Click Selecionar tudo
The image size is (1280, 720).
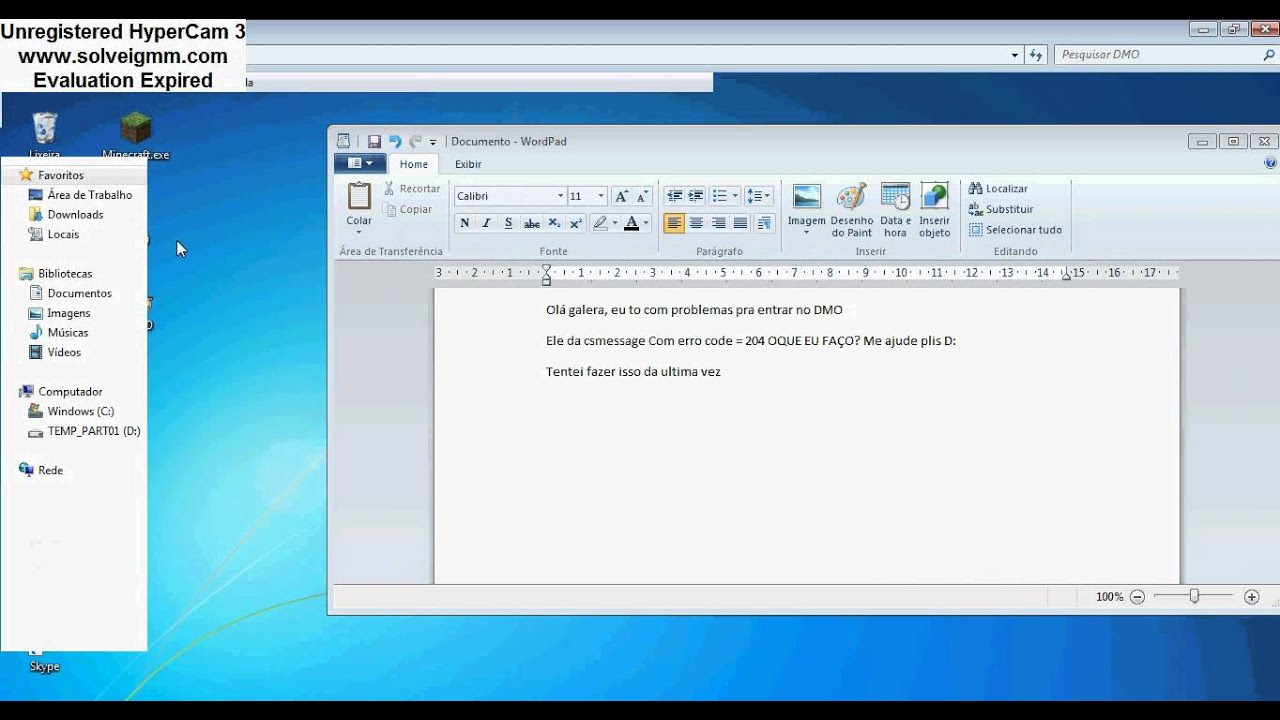click(x=1015, y=230)
